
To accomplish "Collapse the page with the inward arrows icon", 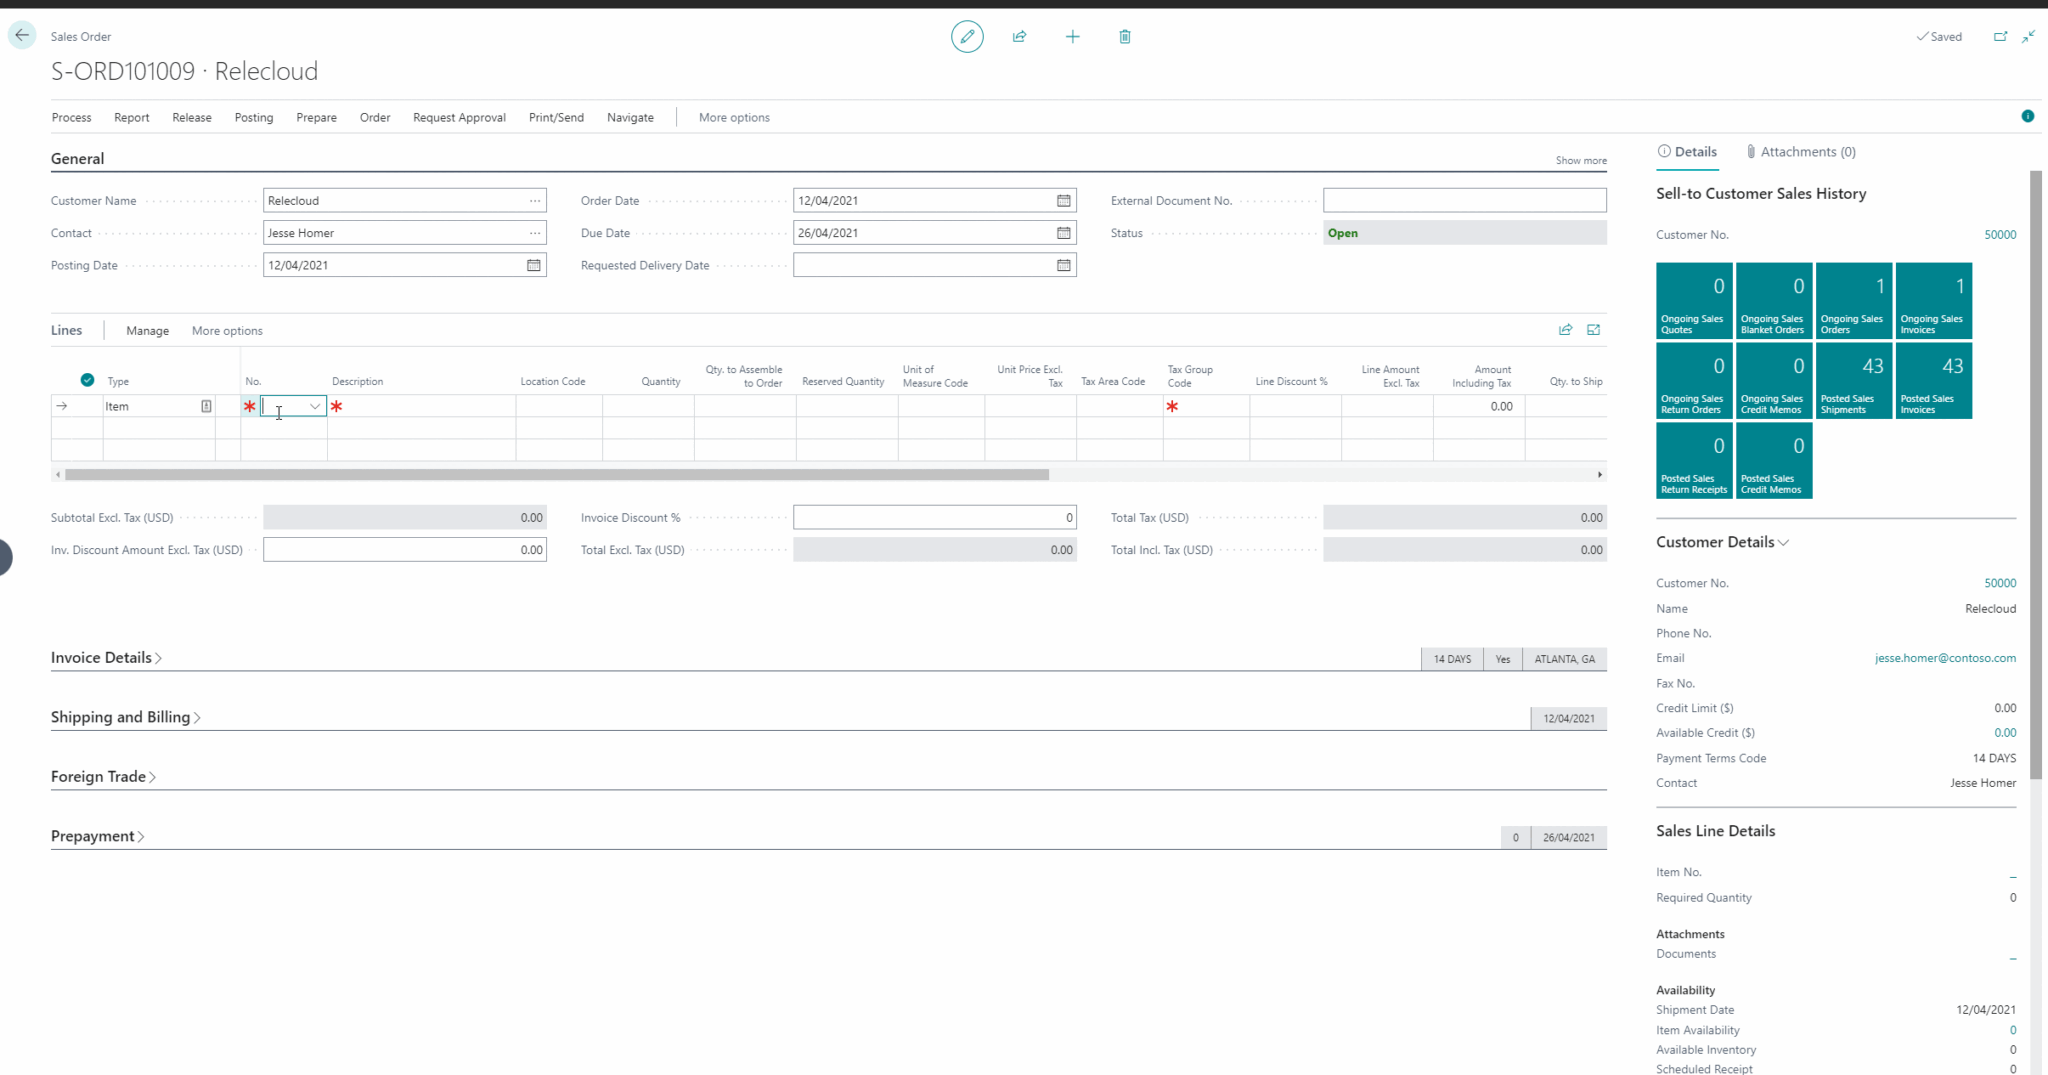I will click(2028, 36).
